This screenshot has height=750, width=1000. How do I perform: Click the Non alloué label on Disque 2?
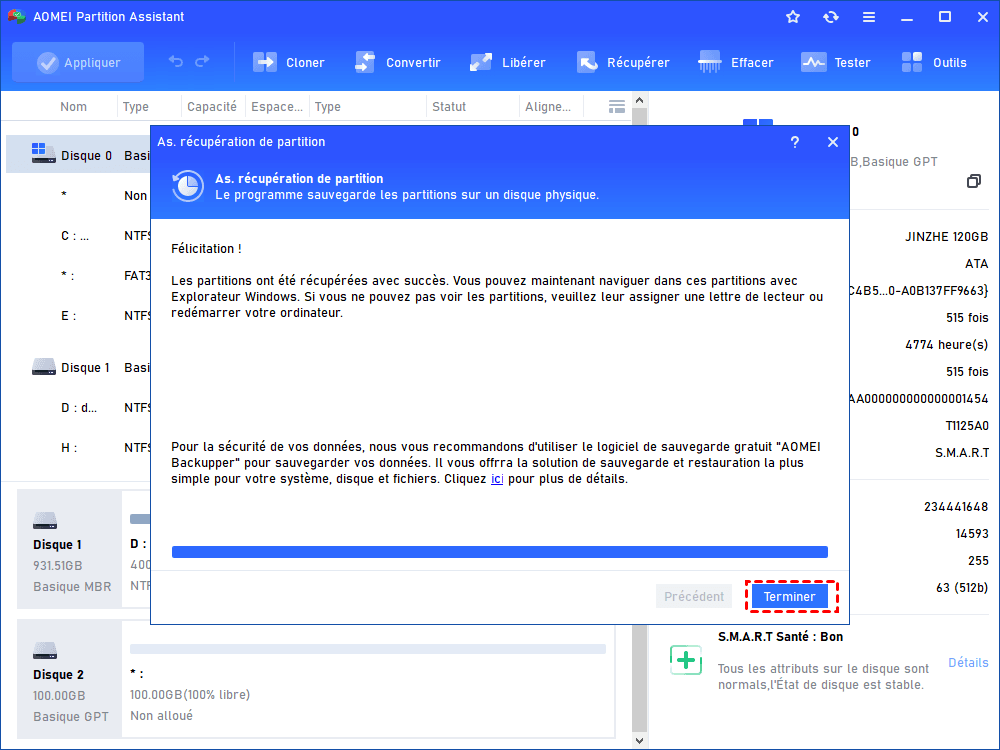(x=161, y=716)
